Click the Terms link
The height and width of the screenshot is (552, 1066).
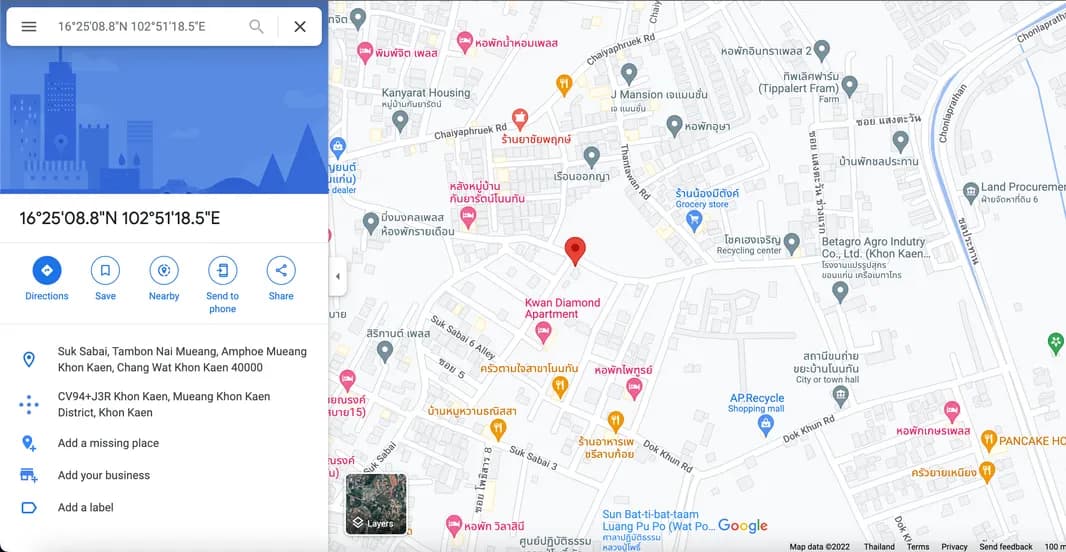click(918, 547)
